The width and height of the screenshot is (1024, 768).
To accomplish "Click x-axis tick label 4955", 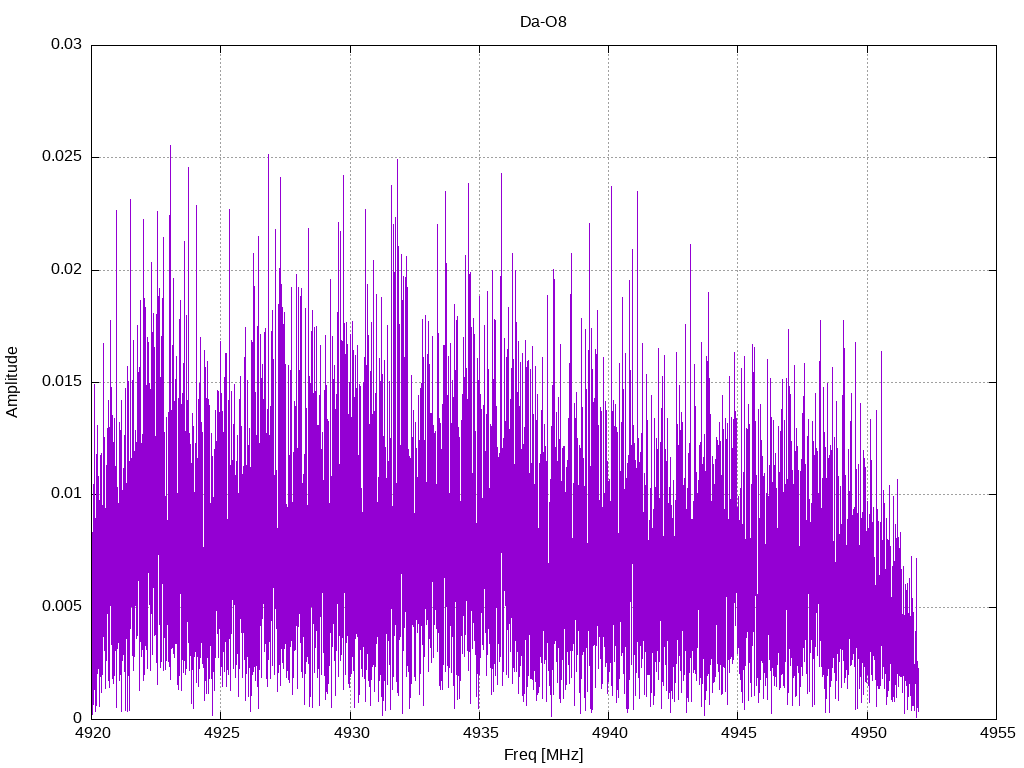I will (997, 733).
